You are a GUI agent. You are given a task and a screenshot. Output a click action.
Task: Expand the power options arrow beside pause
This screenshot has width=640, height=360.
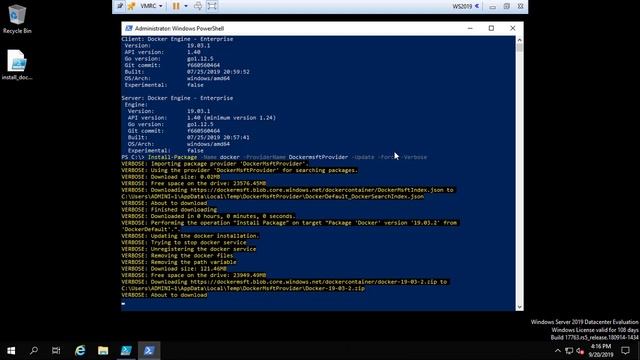click(x=186, y=6)
